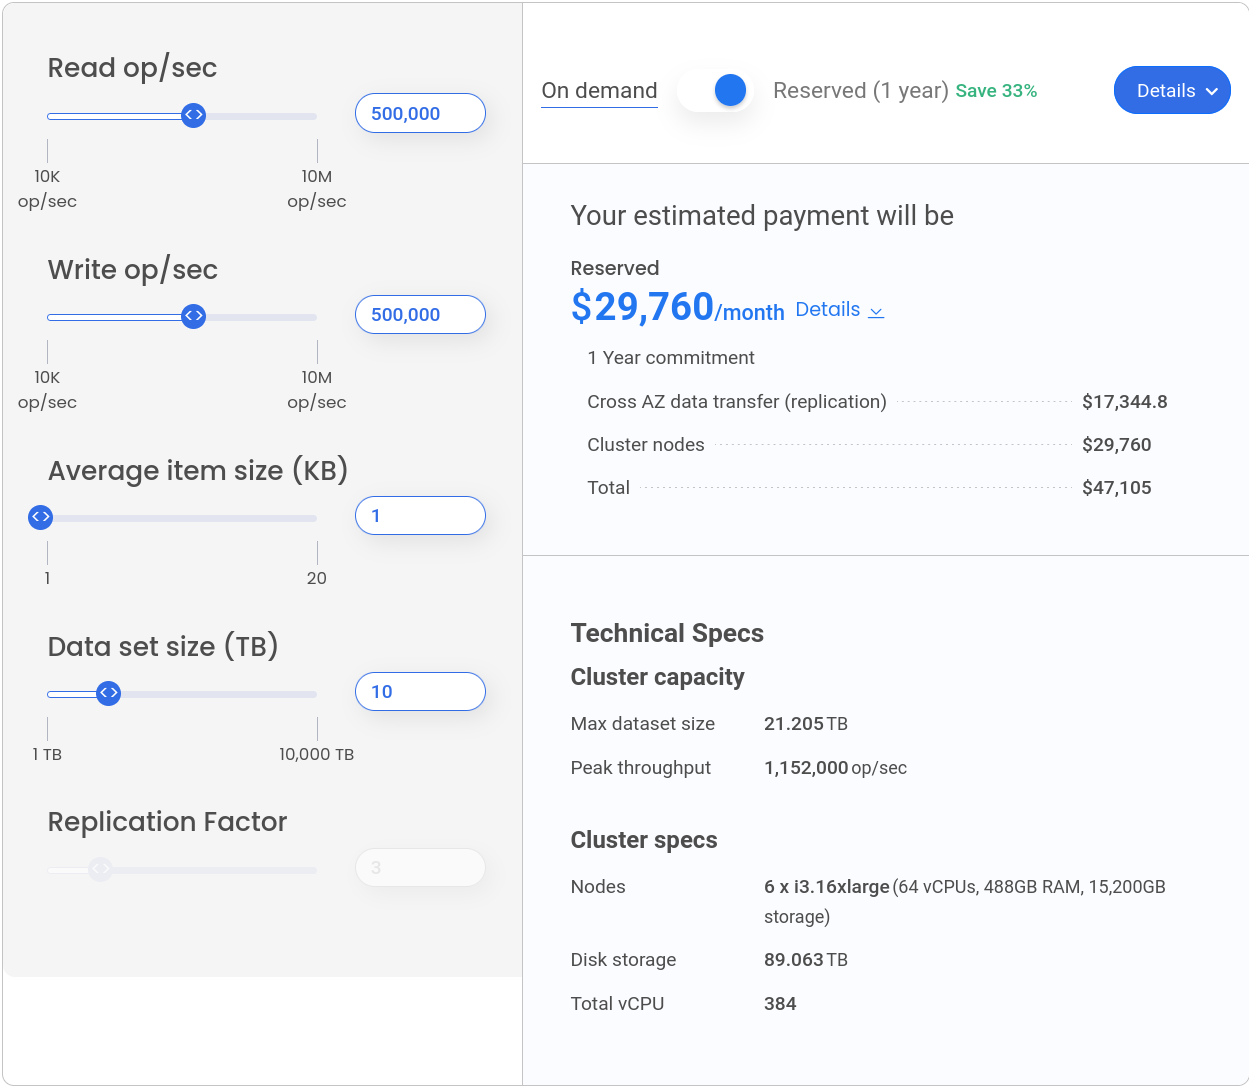1249x1086 pixels.
Task: Open the blue Details dropdown button
Action: tap(1172, 91)
